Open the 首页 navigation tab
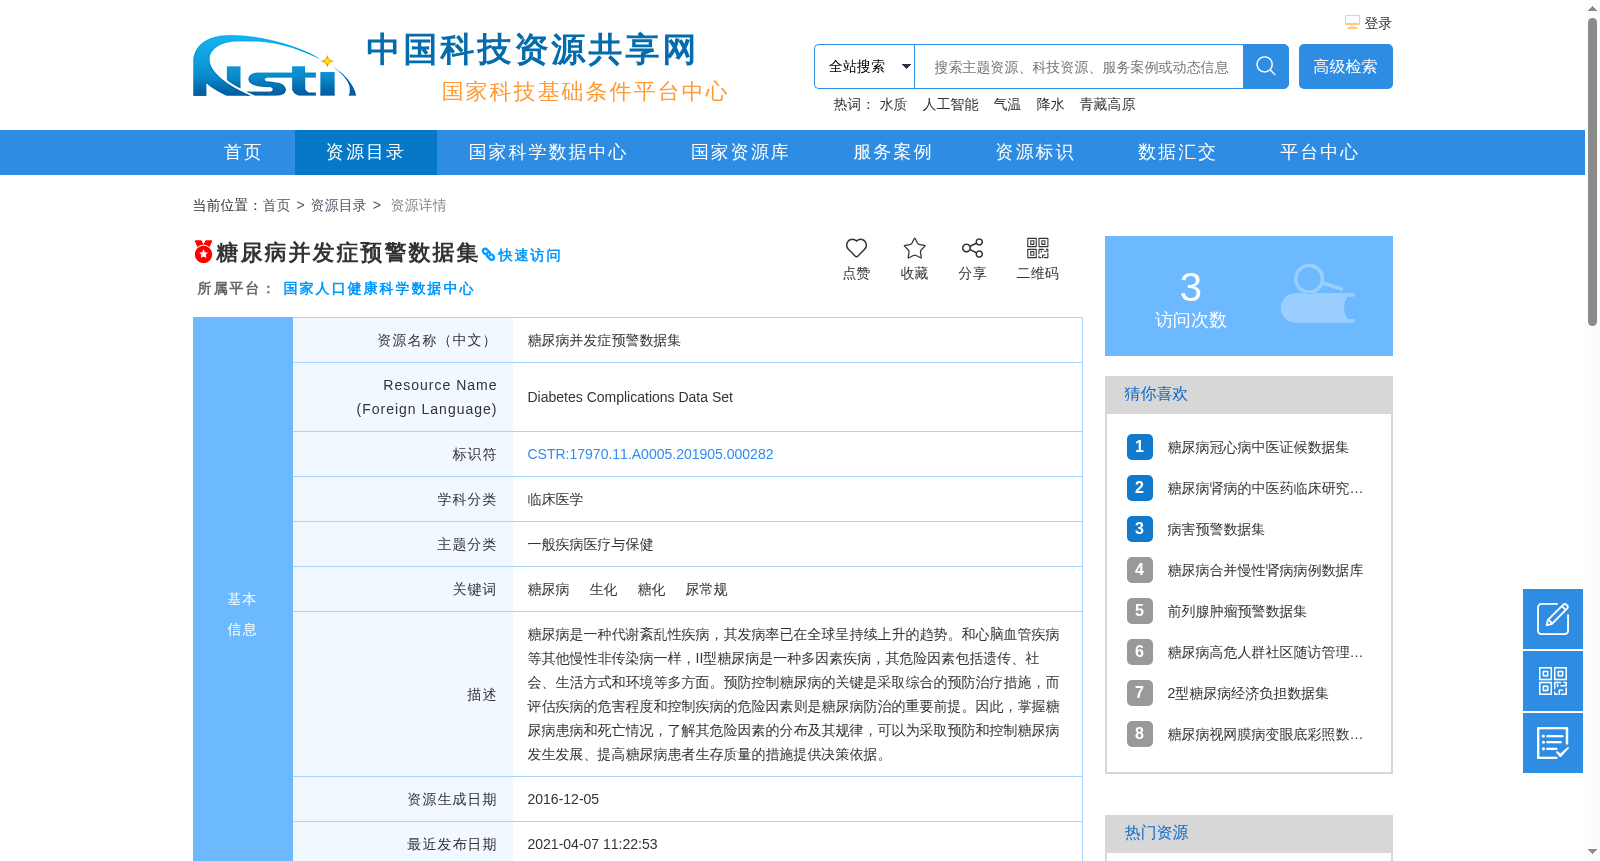 pyautogui.click(x=243, y=152)
